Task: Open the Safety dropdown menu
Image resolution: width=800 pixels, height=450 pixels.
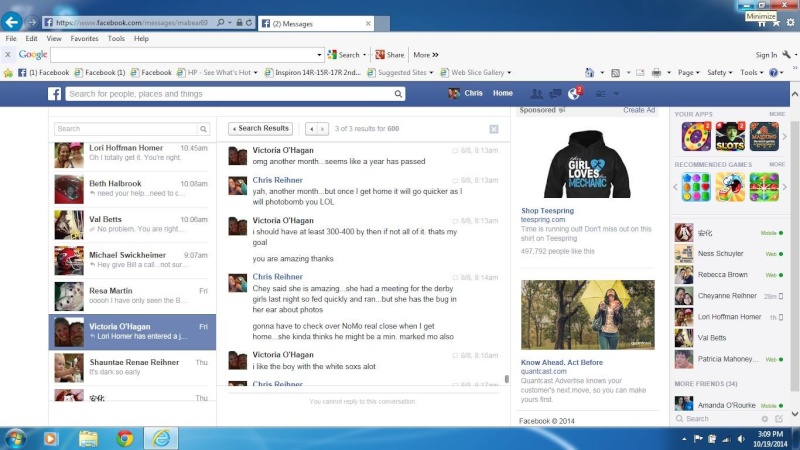Action: point(719,72)
